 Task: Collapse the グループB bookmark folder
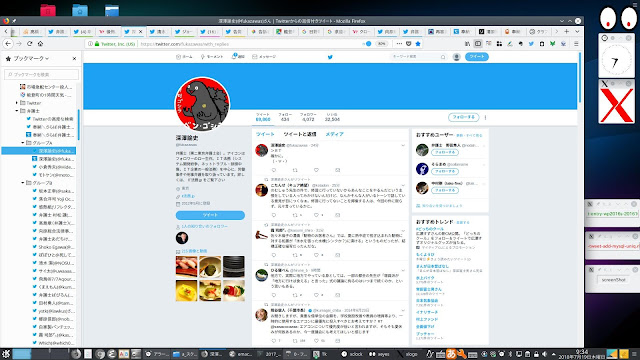coord(22,183)
